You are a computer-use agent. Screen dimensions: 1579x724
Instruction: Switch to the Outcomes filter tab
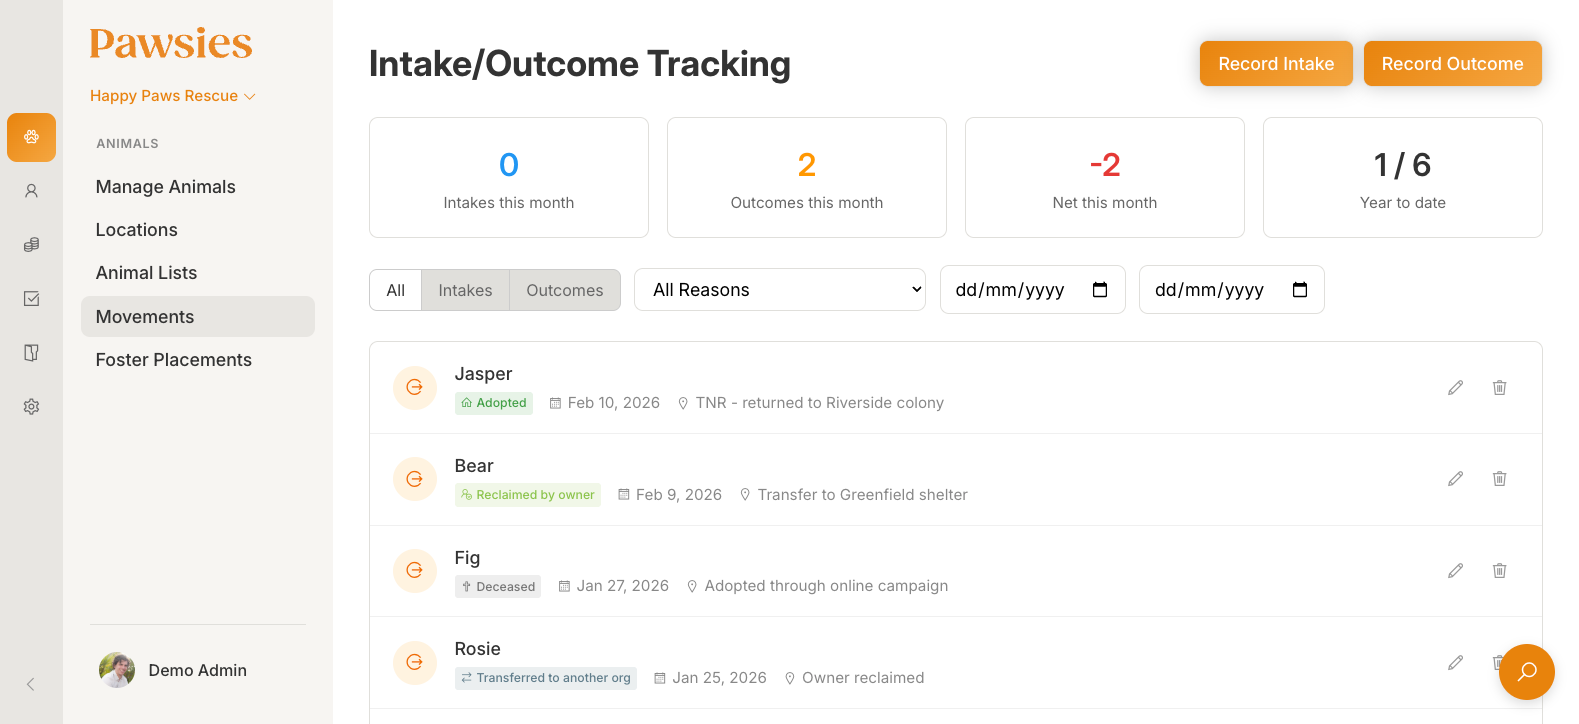click(x=564, y=290)
